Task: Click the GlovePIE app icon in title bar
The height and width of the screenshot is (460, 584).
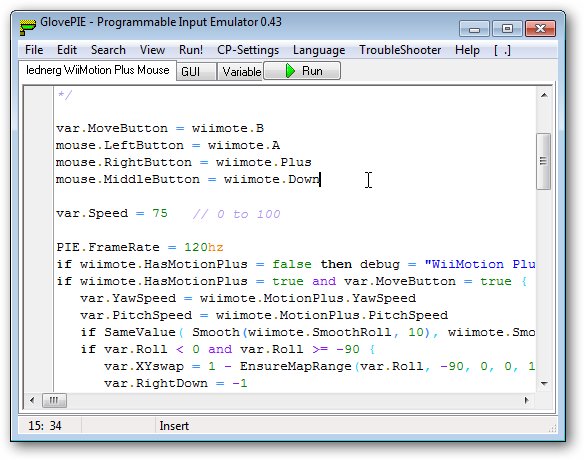Action: click(x=28, y=26)
